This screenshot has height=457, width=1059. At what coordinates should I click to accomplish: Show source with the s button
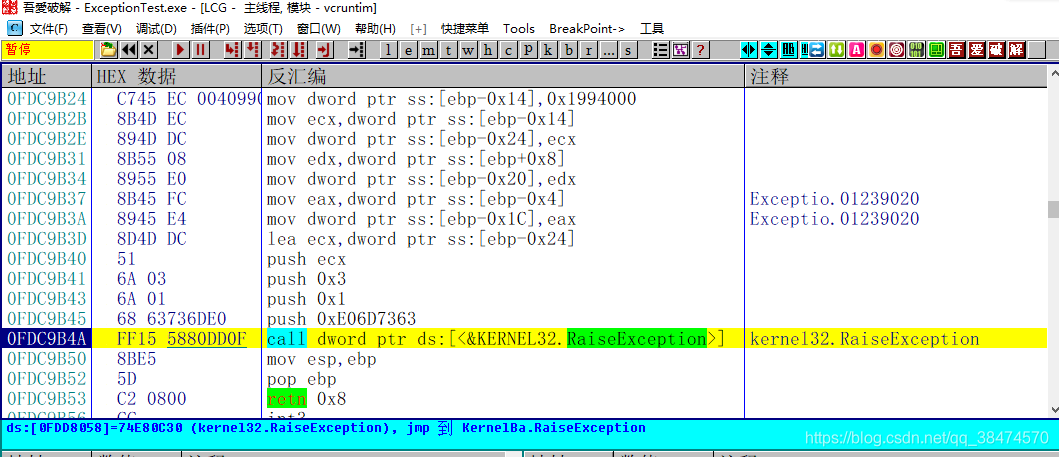click(628, 49)
